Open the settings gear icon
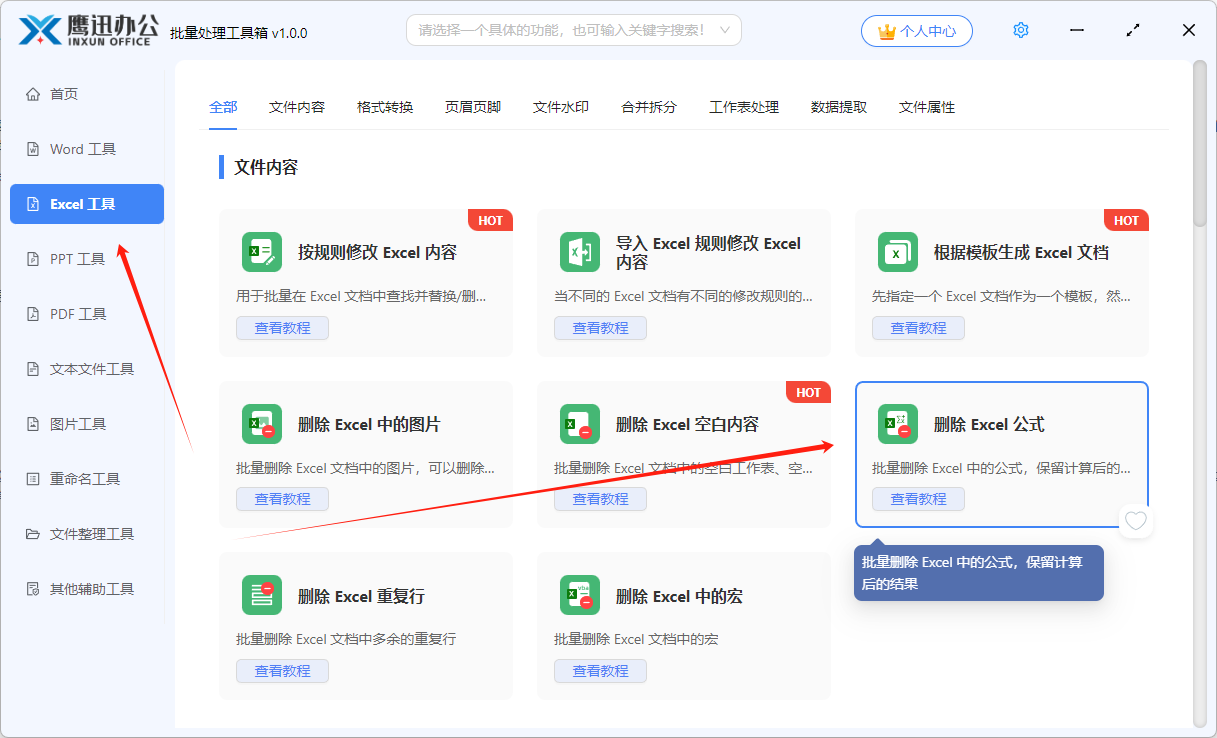The width and height of the screenshot is (1217, 738). click(x=1020, y=29)
